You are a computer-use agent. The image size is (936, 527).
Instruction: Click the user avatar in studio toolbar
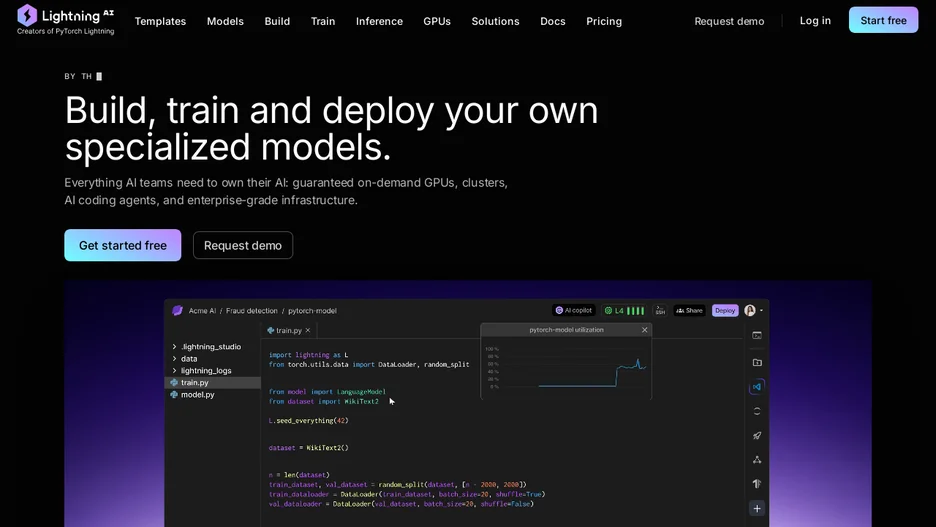[x=750, y=310]
